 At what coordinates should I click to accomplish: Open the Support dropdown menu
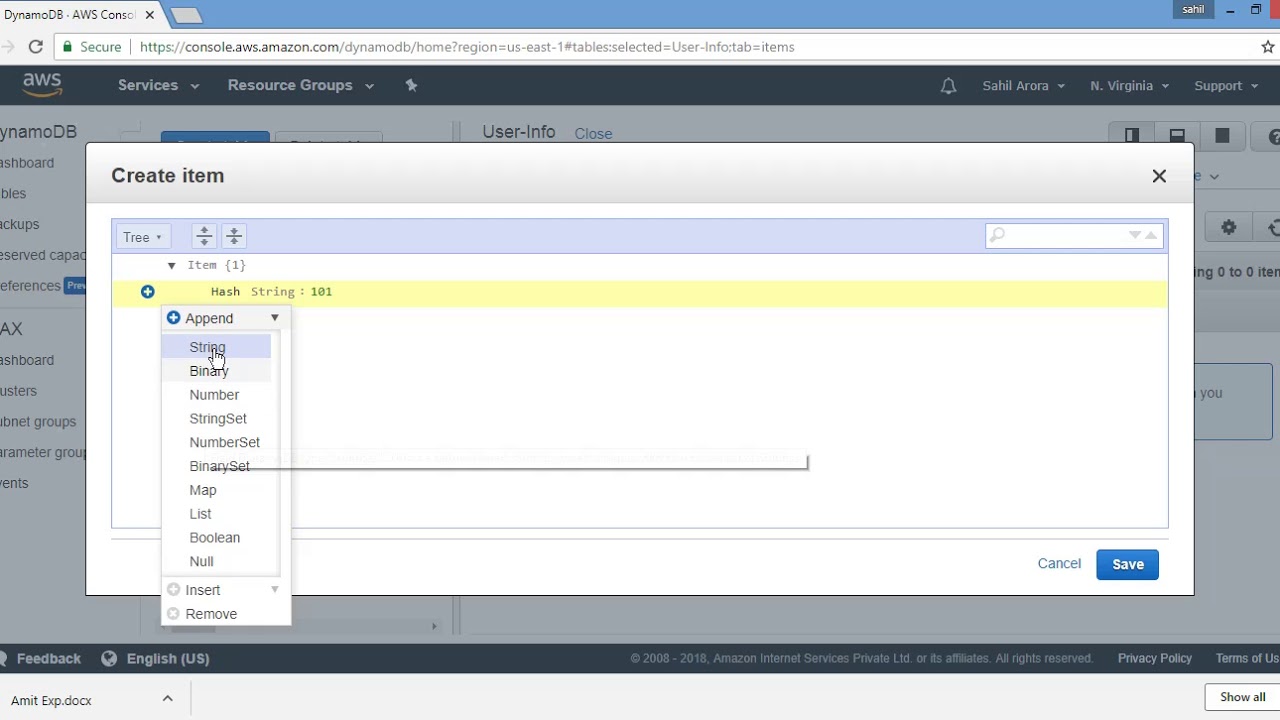coord(1225,86)
